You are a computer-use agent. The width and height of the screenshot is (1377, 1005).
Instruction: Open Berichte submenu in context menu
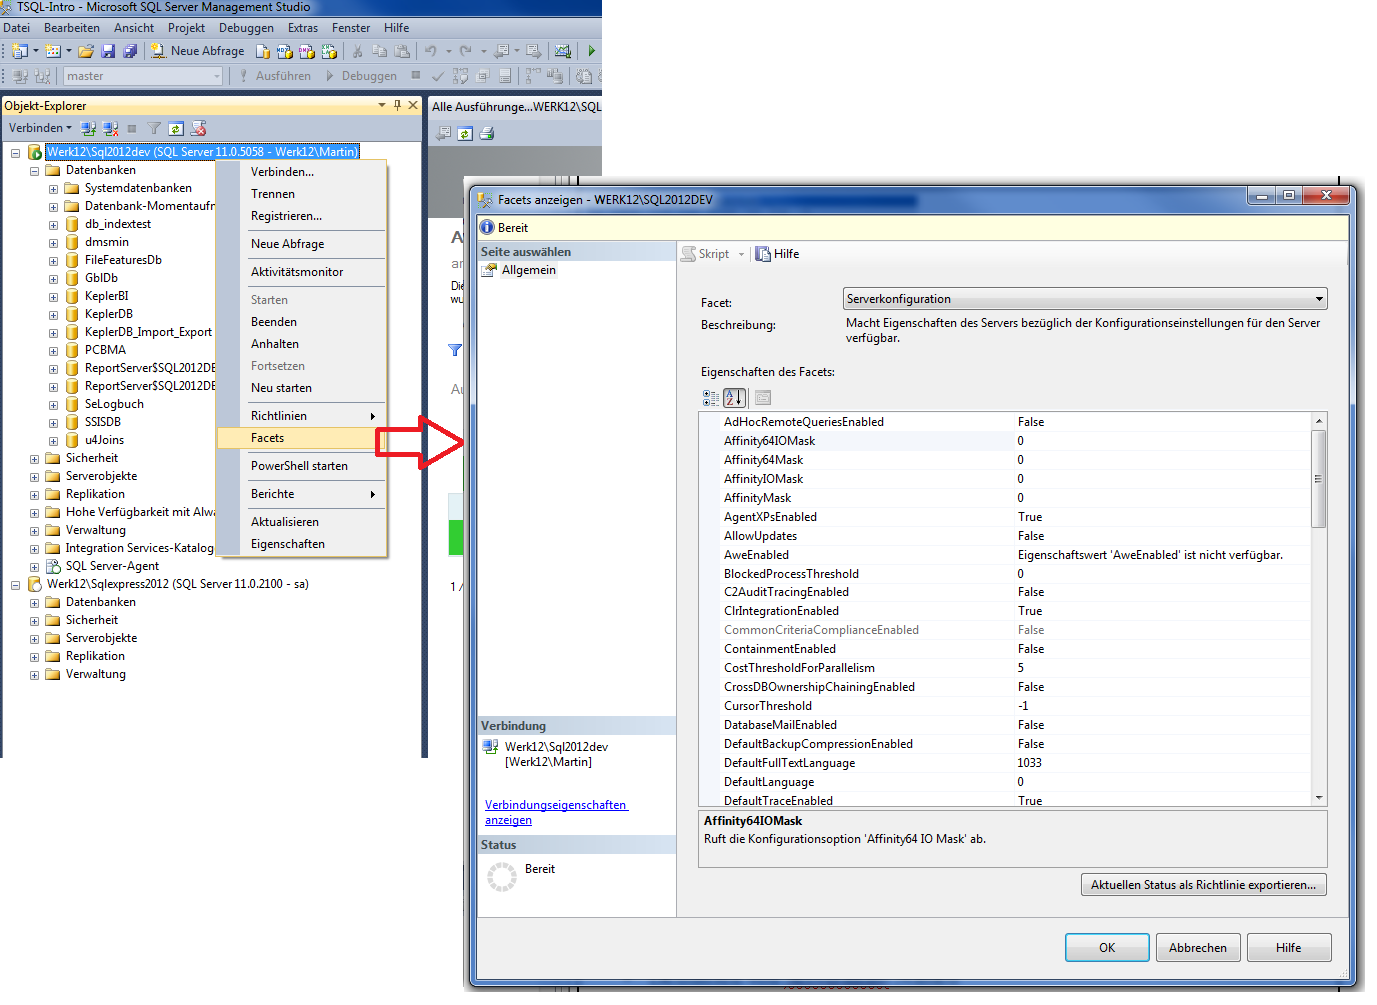[x=302, y=494]
